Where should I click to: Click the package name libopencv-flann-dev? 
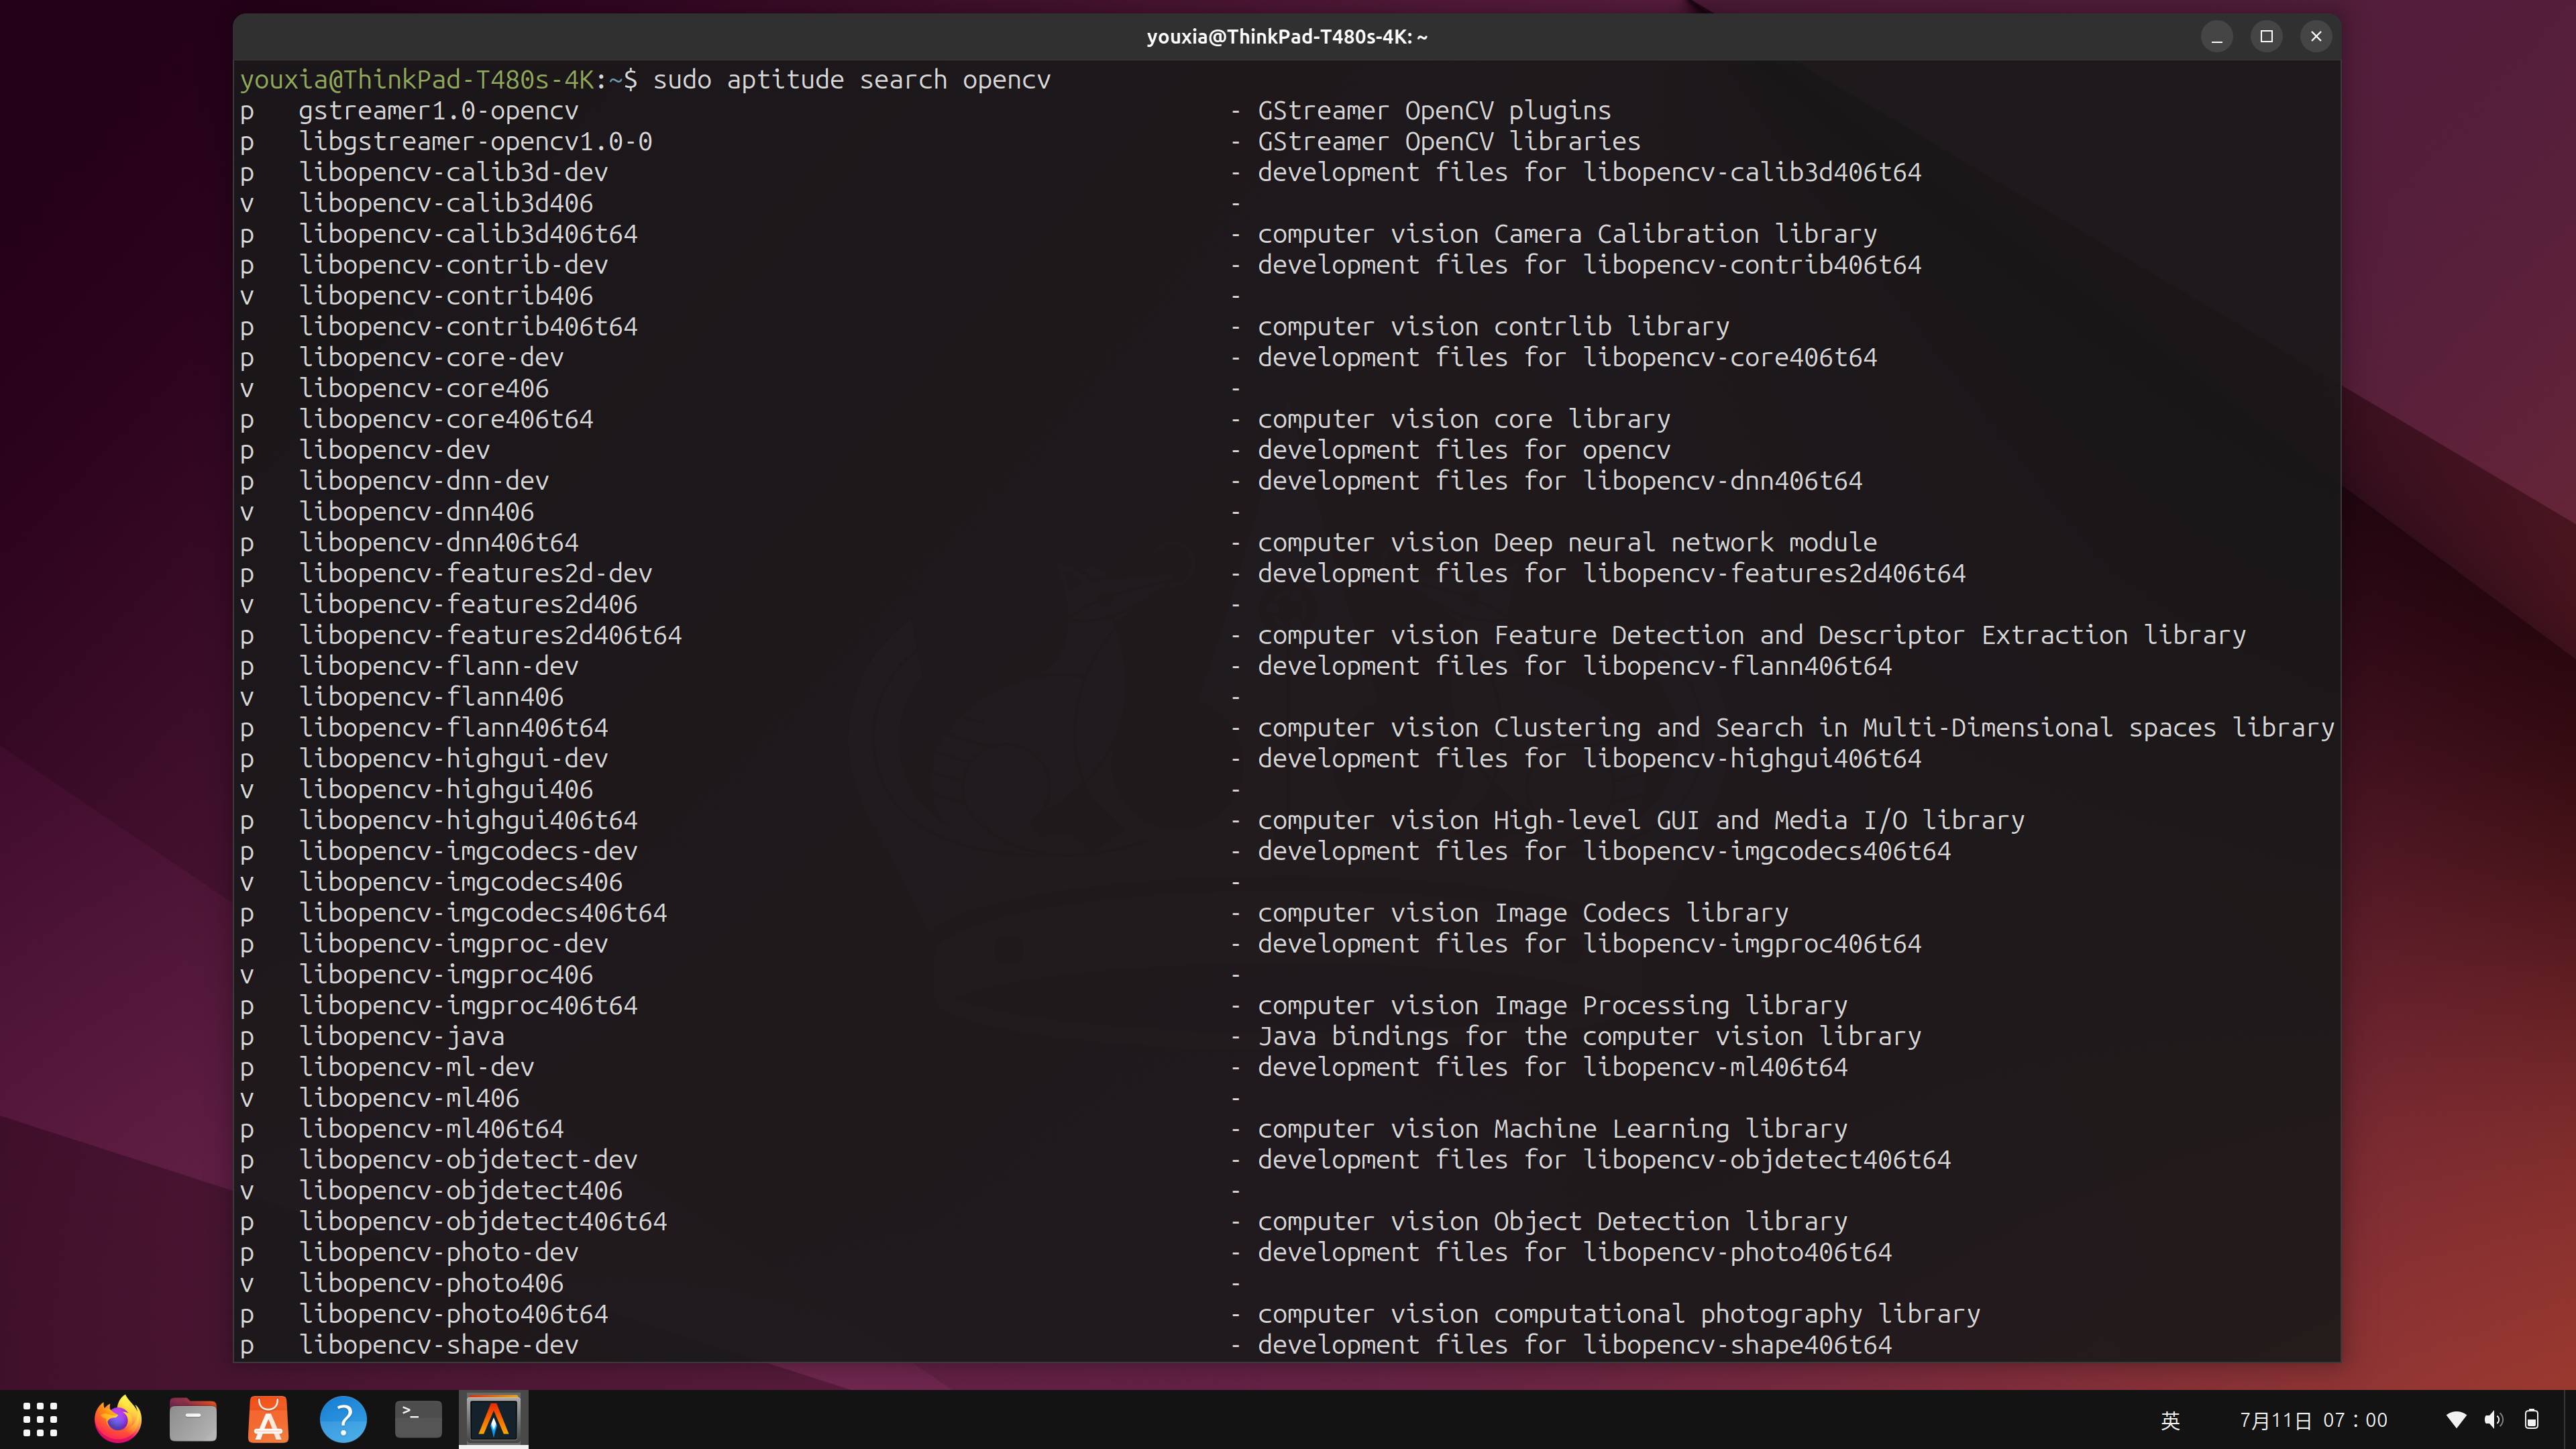(x=438, y=667)
